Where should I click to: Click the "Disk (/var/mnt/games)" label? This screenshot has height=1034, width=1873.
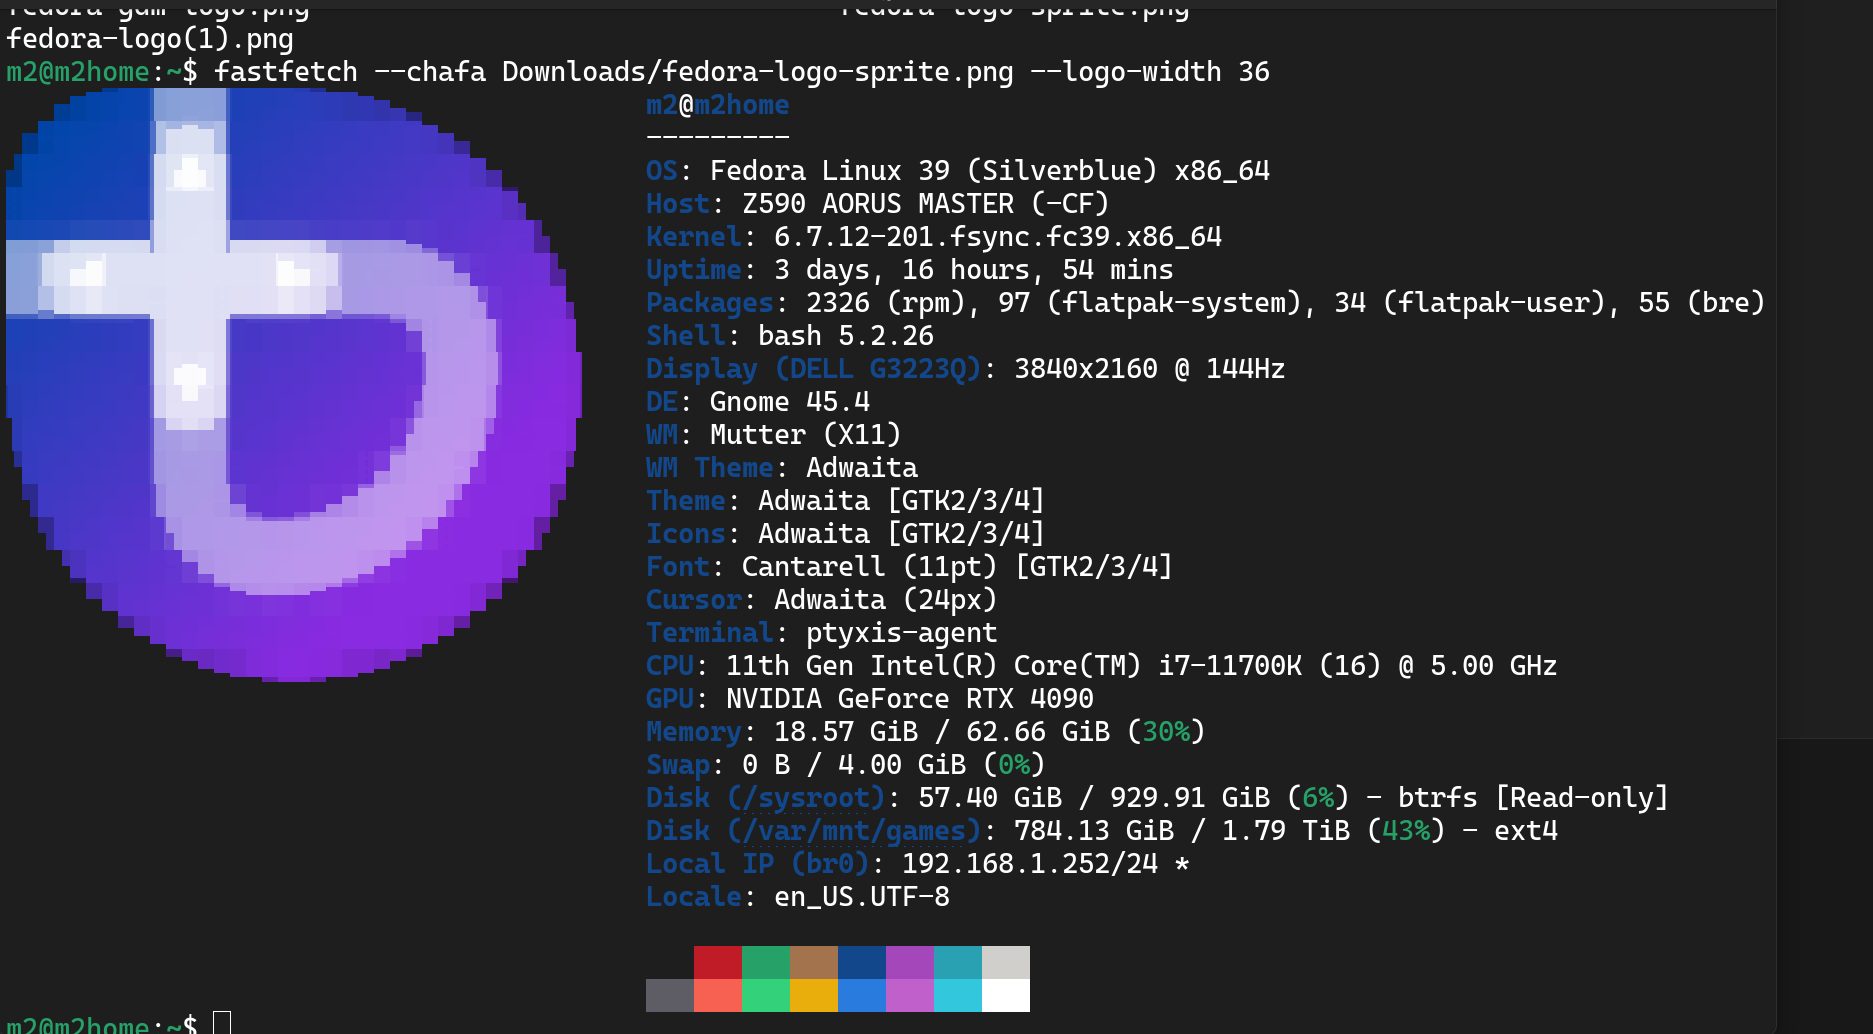pos(814,831)
